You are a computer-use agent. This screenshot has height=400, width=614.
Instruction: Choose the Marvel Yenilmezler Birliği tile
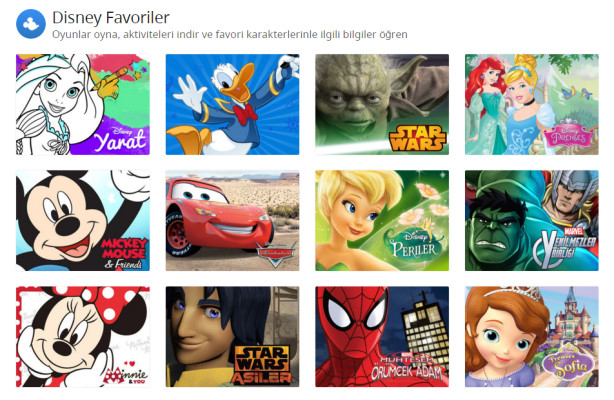point(531,221)
